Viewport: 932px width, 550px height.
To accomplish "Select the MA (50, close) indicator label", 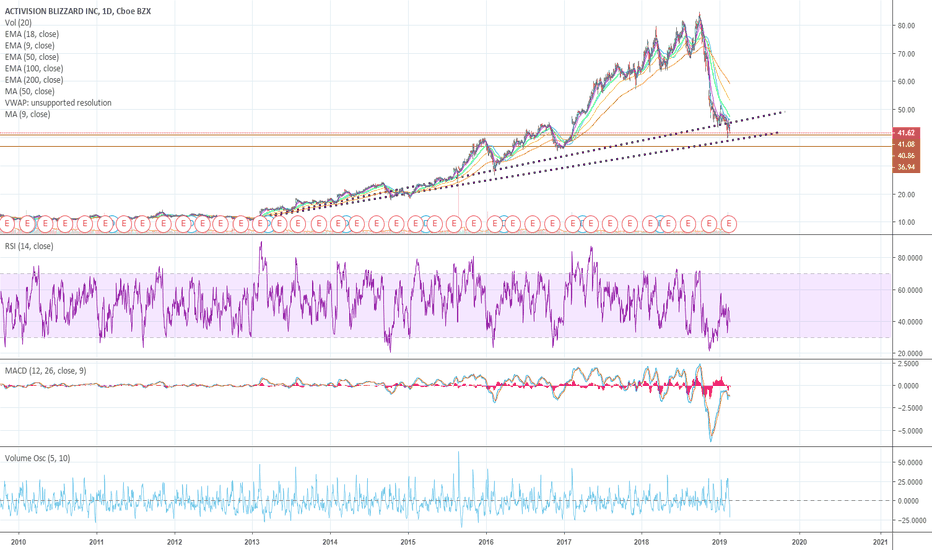I will pyautogui.click(x=30, y=91).
